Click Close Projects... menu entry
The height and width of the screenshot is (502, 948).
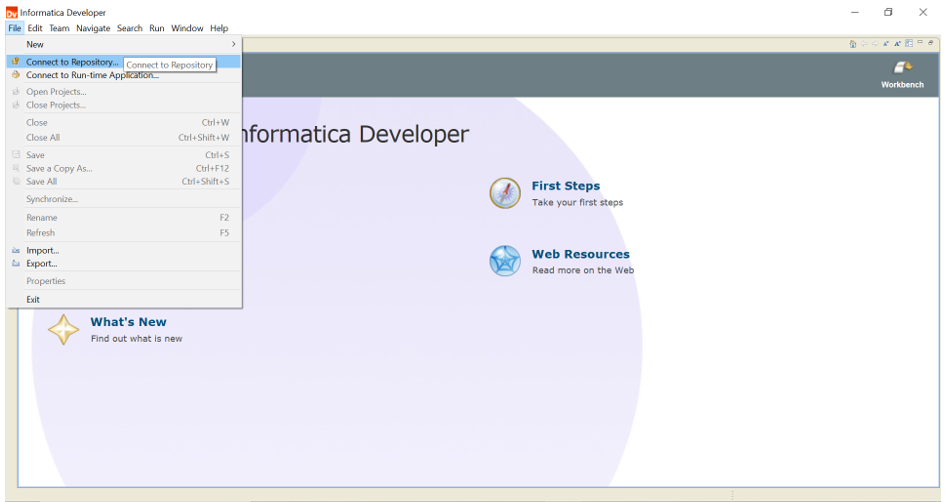point(123,105)
